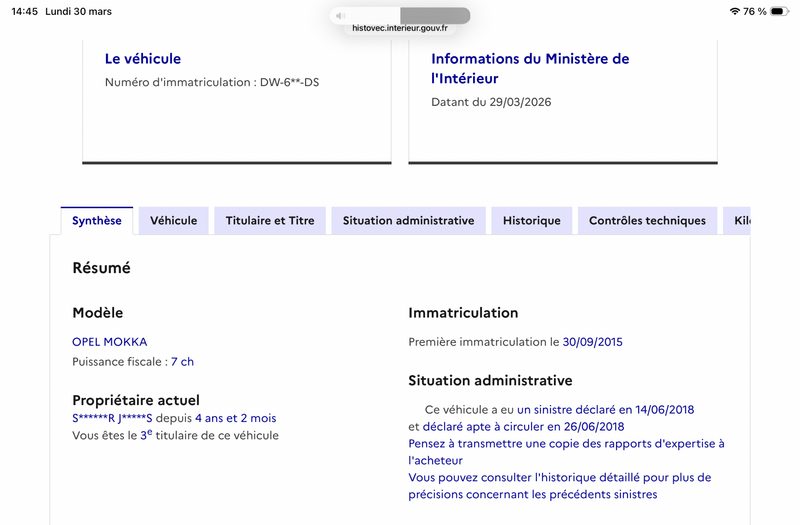800x525 pixels.
Task: Select the registration number DW-6**-DS text
Action: pyautogui.click(x=289, y=82)
